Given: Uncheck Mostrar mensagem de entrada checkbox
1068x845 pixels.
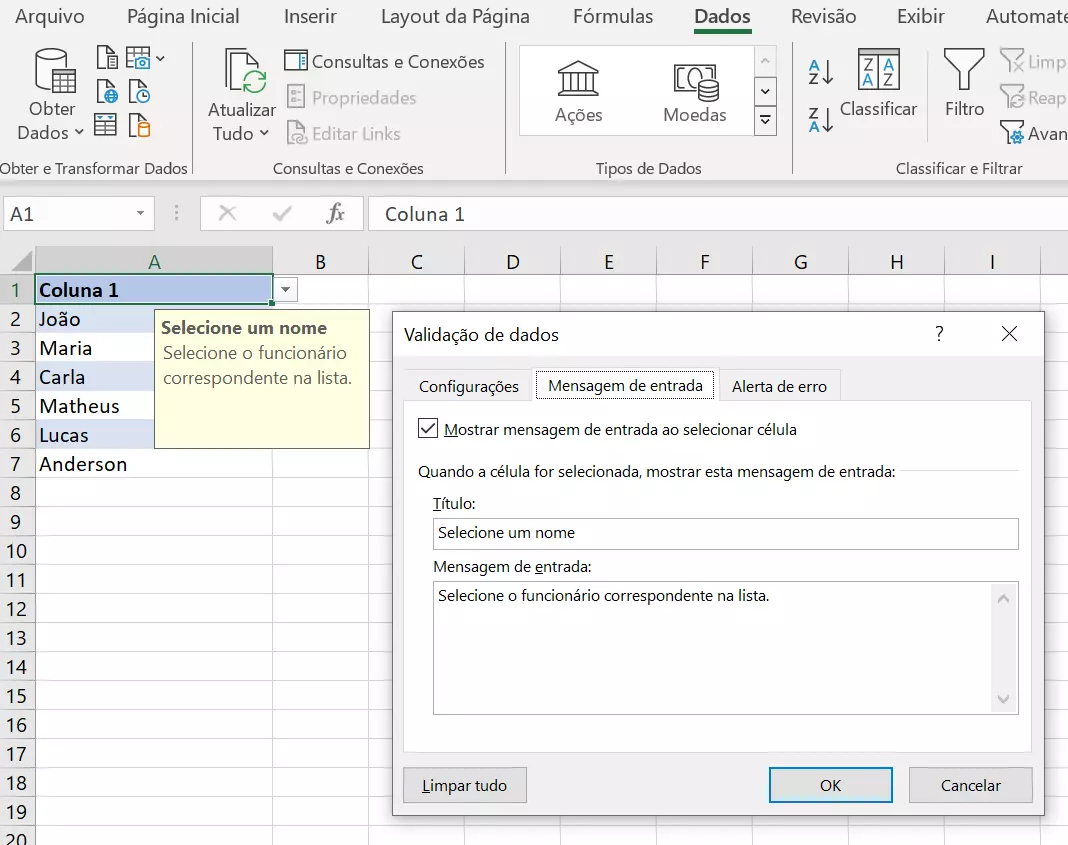Looking at the screenshot, I should click(429, 429).
